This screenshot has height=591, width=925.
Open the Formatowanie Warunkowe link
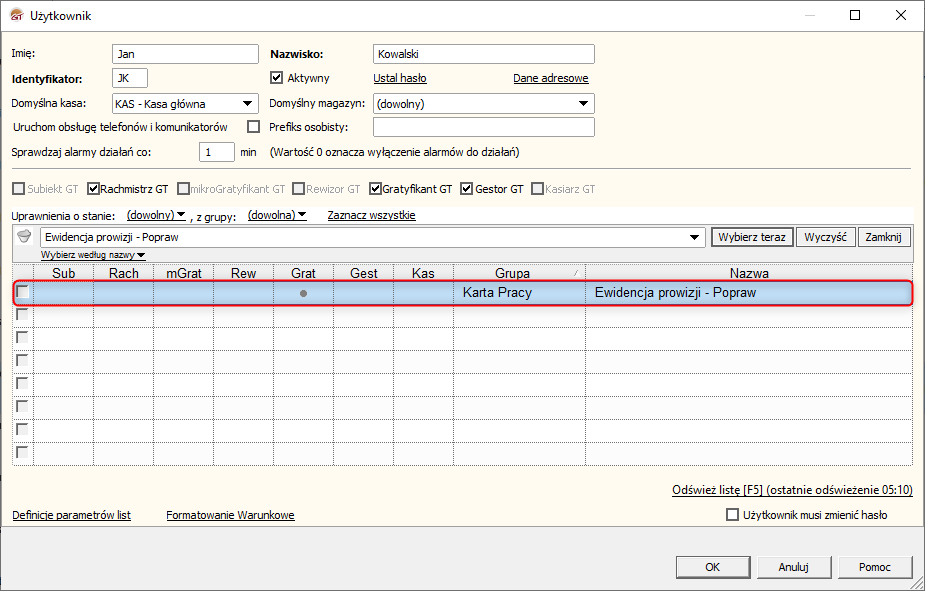[x=230, y=515]
